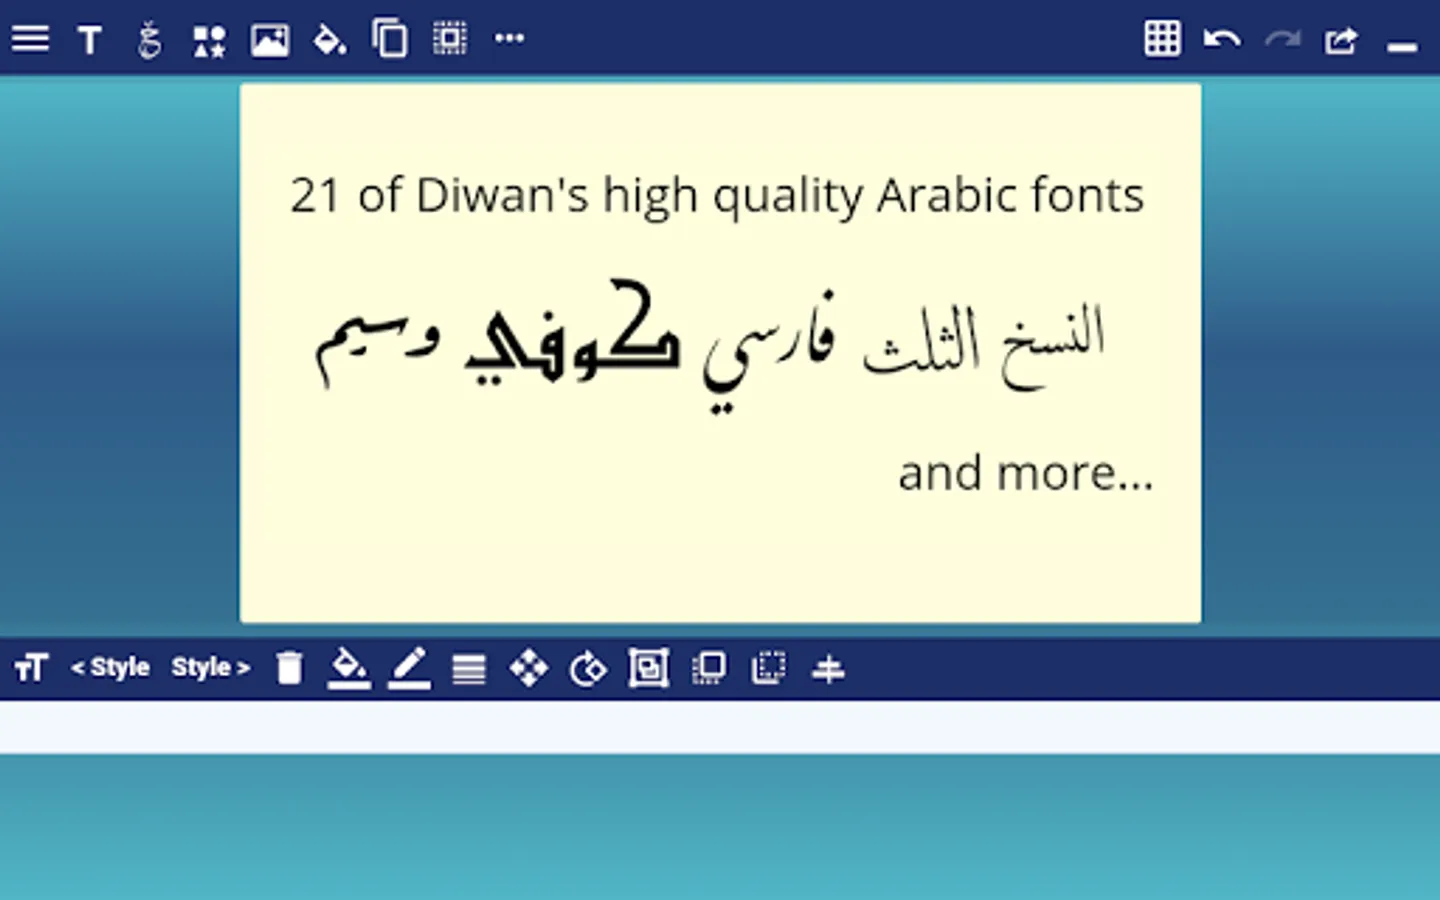Select the 'and more...' text

point(1026,473)
